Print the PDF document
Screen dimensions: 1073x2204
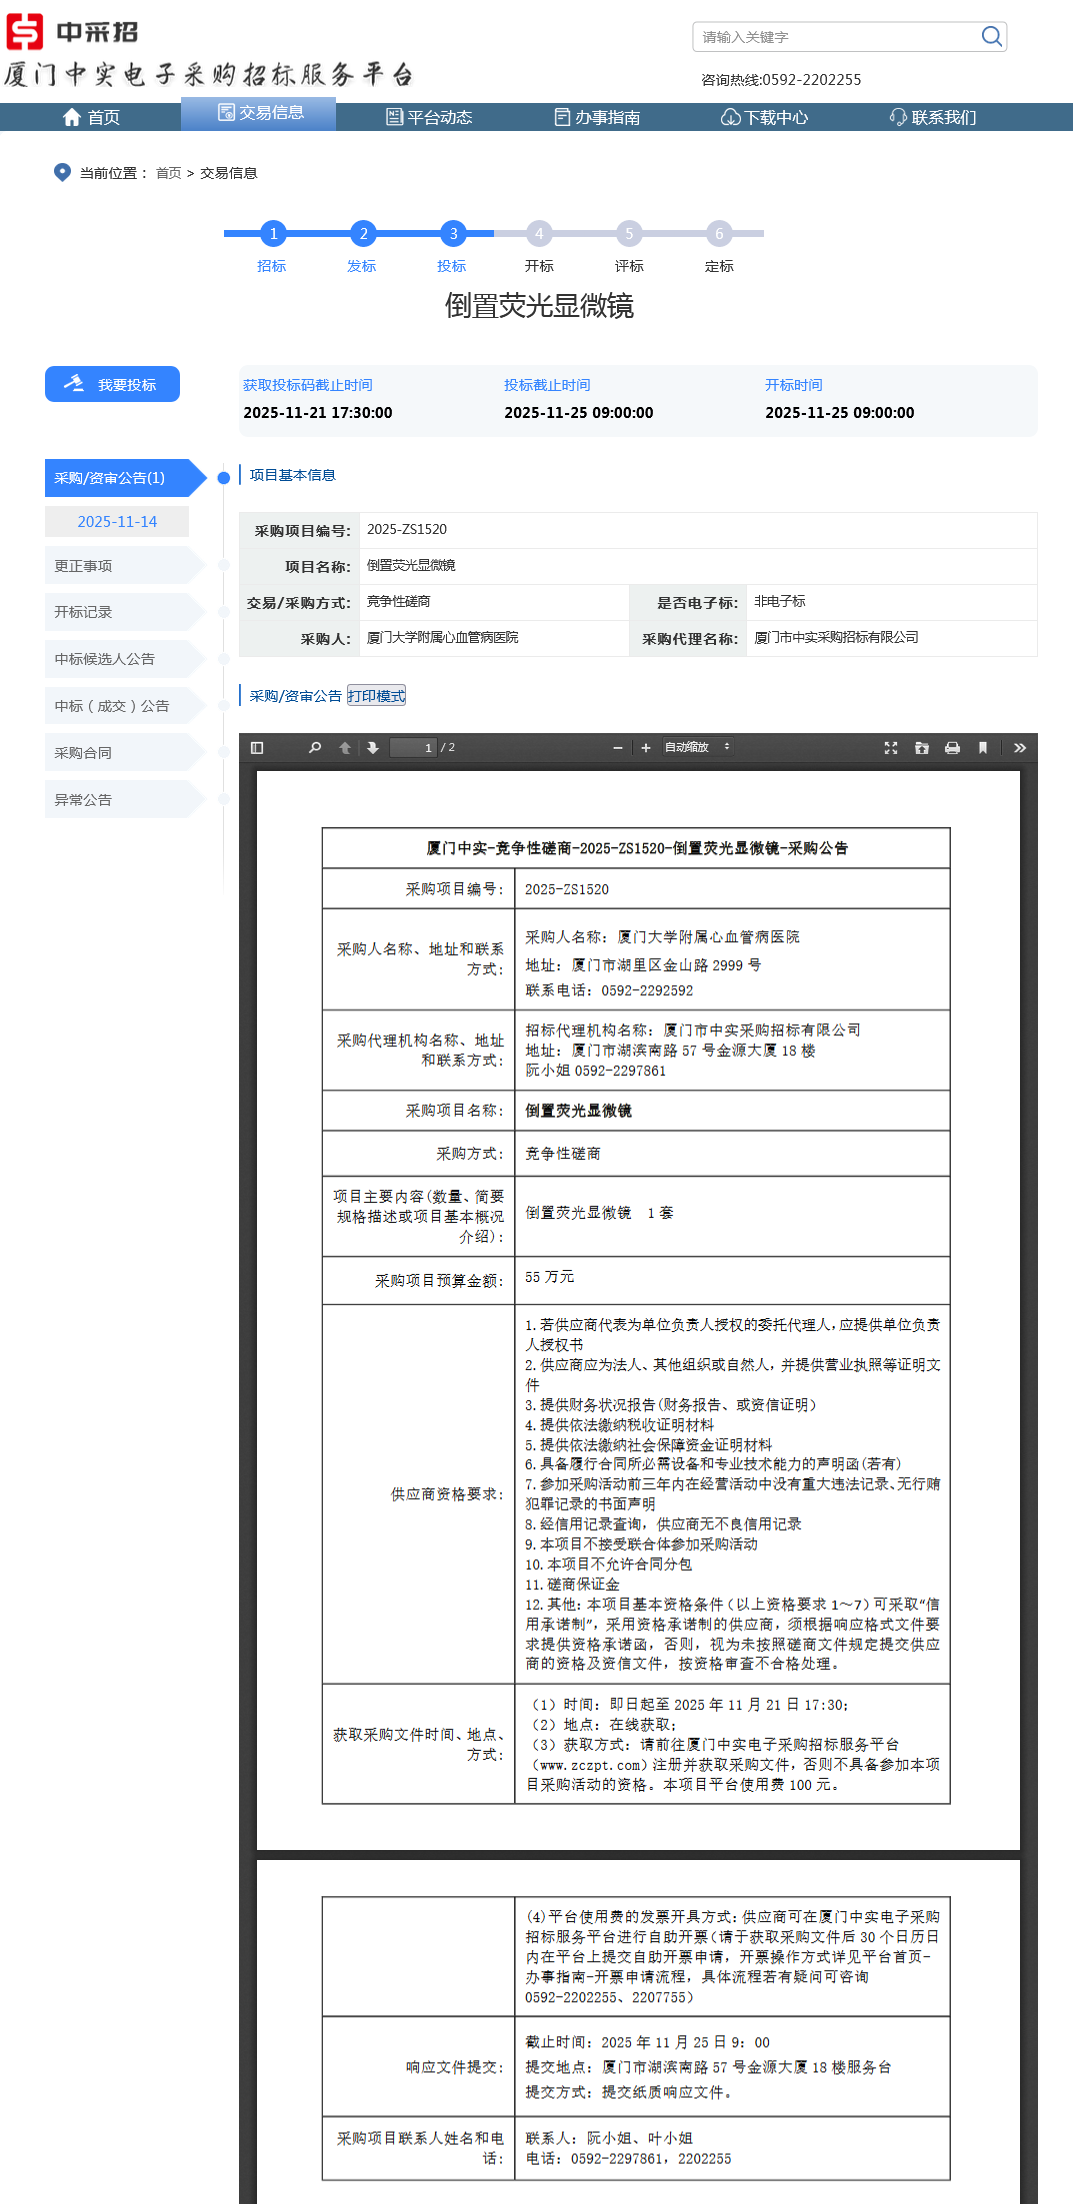[x=953, y=748]
